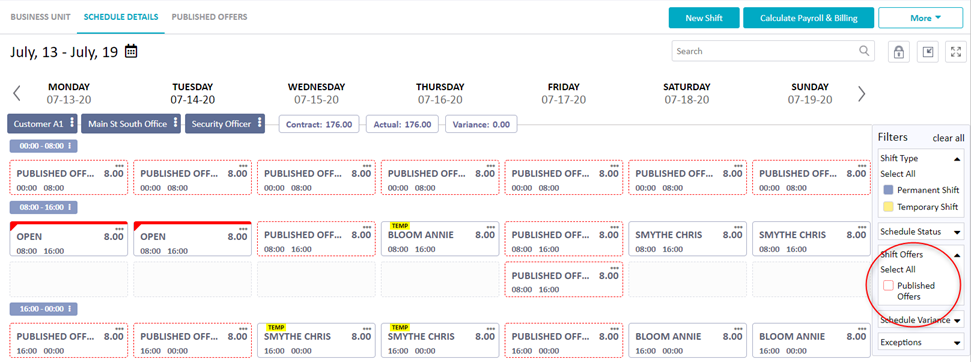
Task: Click empty Wednesday slot under 08:00 row
Action: [x=316, y=280]
